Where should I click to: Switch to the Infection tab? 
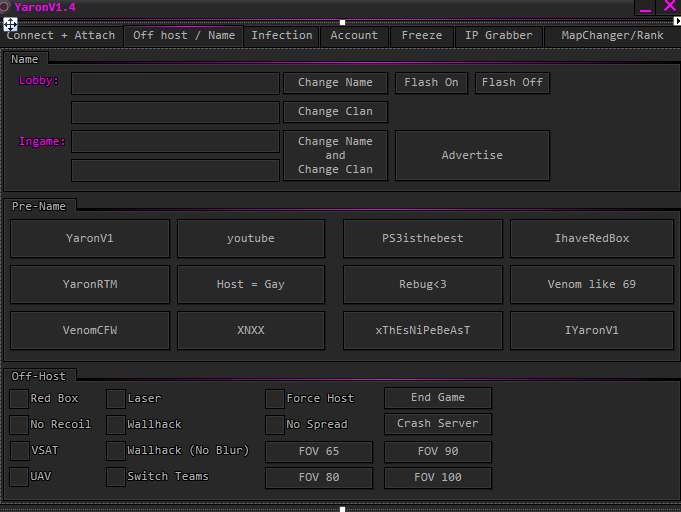click(x=282, y=36)
